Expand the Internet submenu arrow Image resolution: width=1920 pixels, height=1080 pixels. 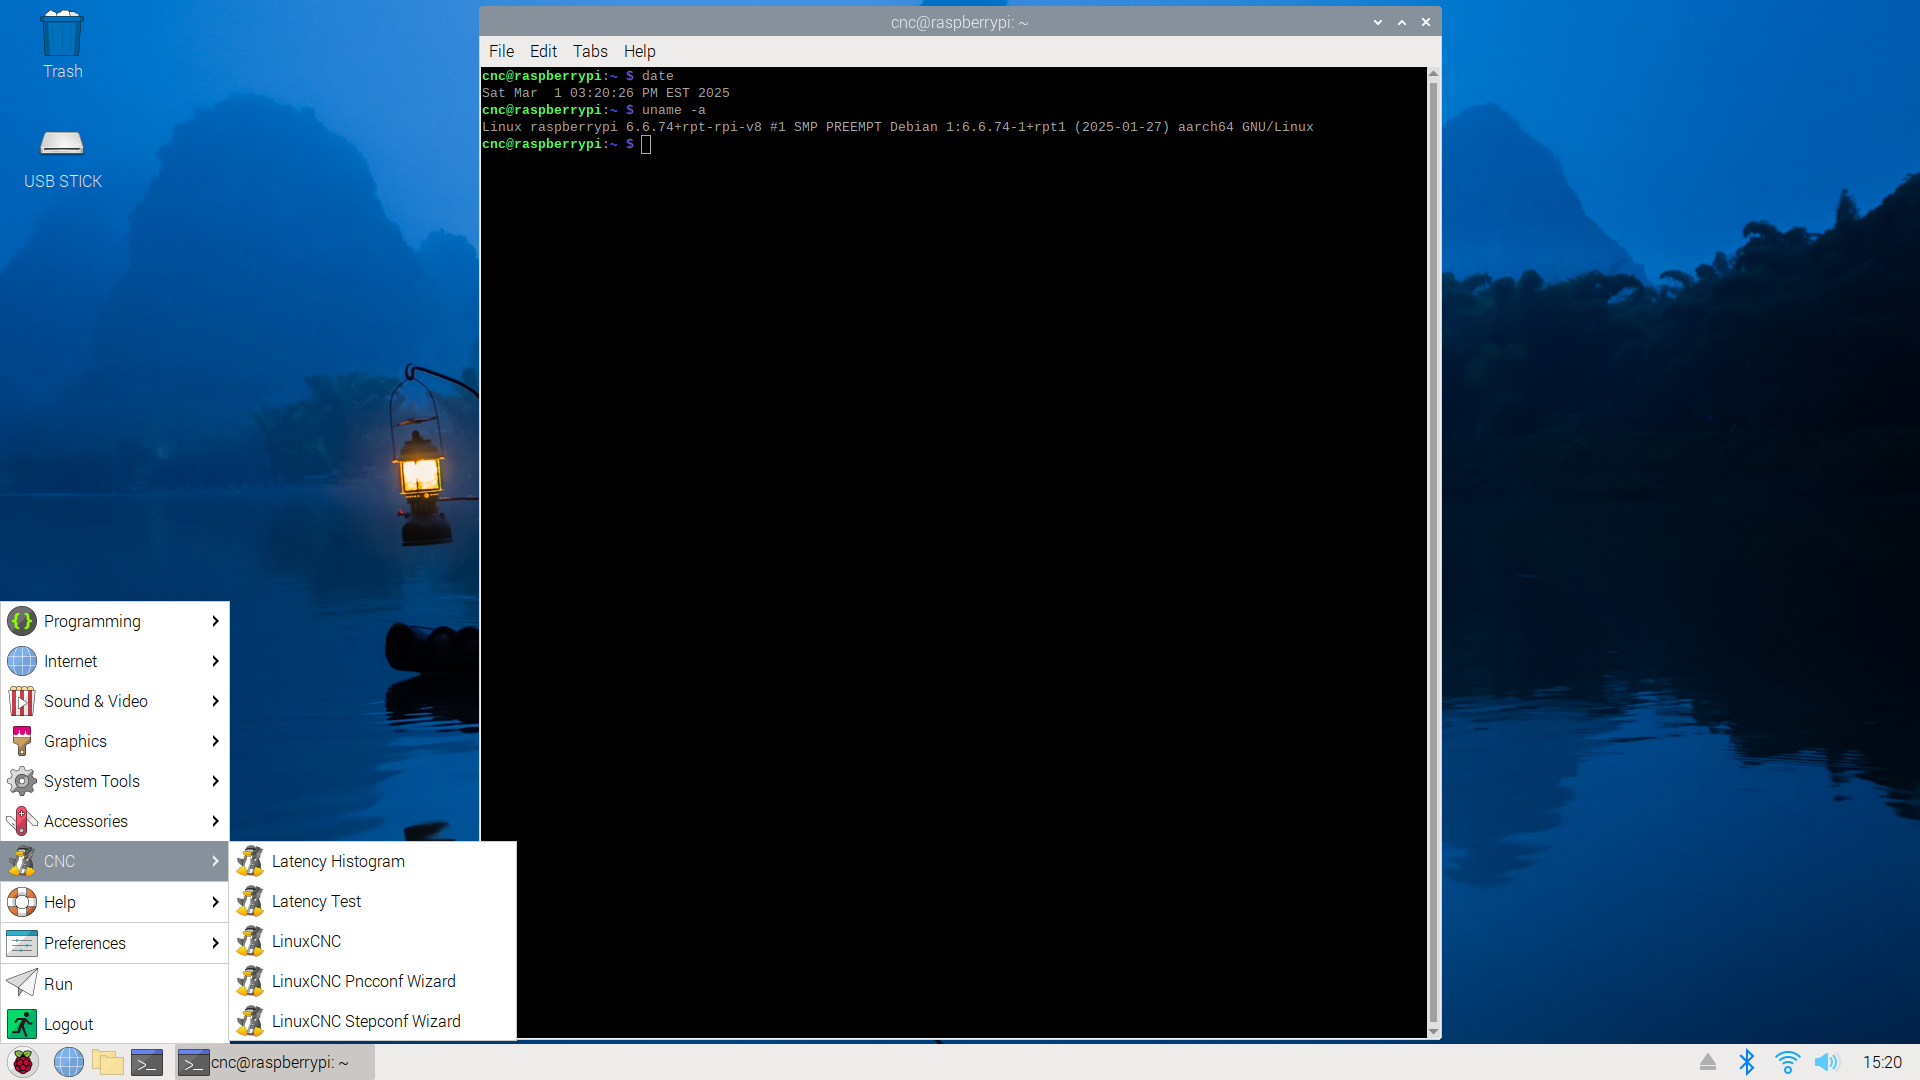(x=215, y=661)
